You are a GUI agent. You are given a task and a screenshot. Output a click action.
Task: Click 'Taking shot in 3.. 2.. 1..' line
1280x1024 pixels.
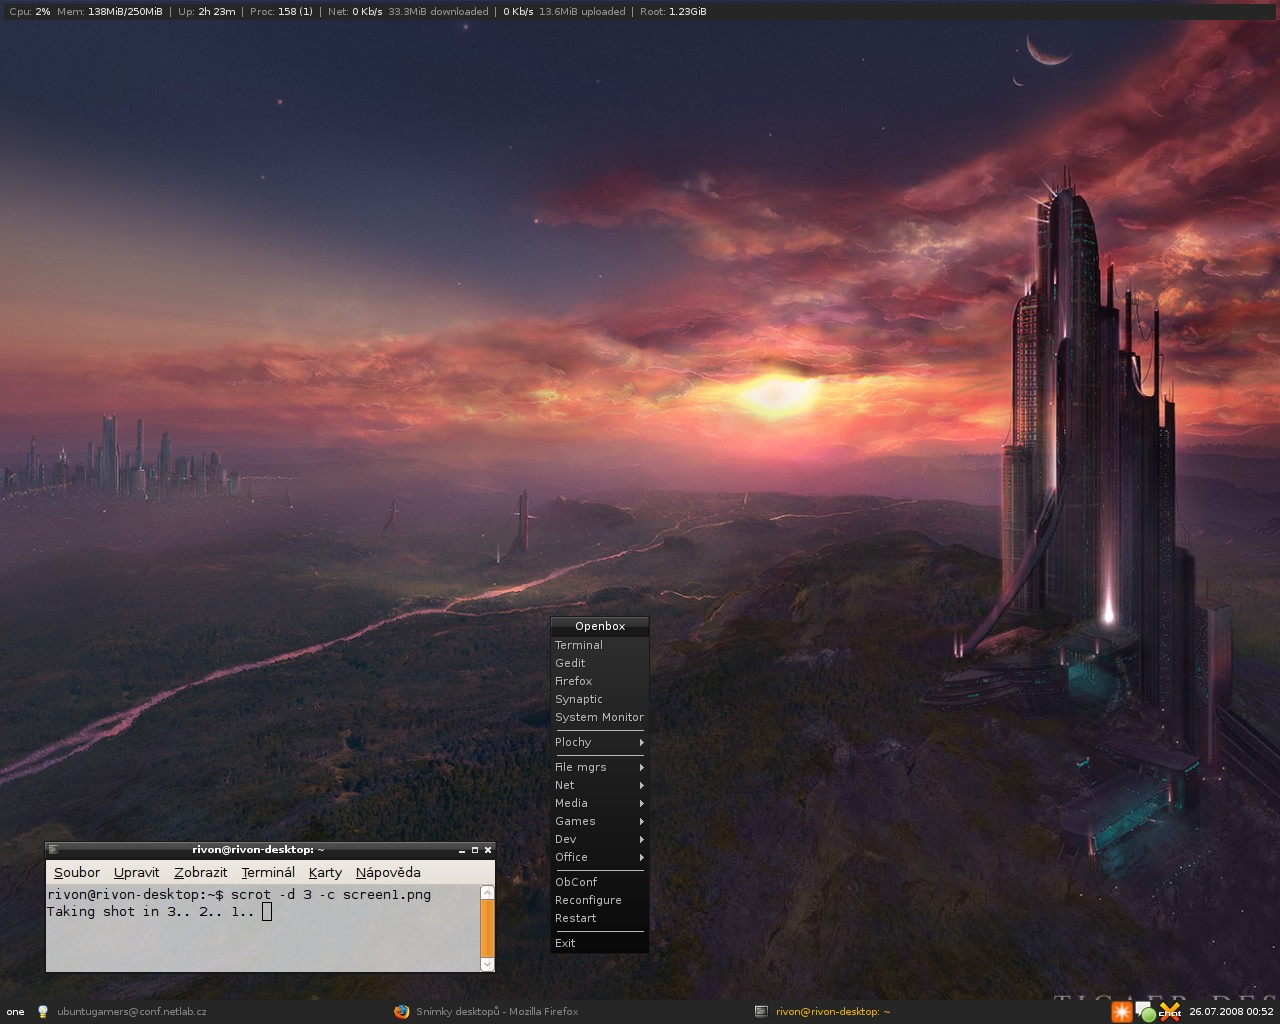coord(151,911)
